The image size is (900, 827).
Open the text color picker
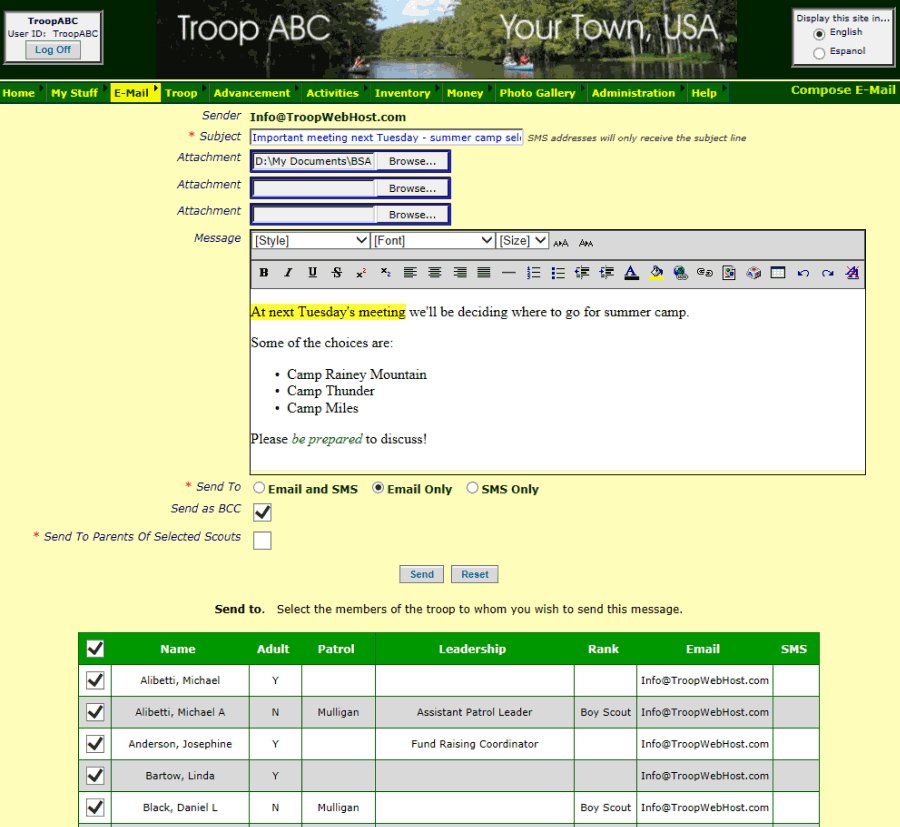click(631, 273)
